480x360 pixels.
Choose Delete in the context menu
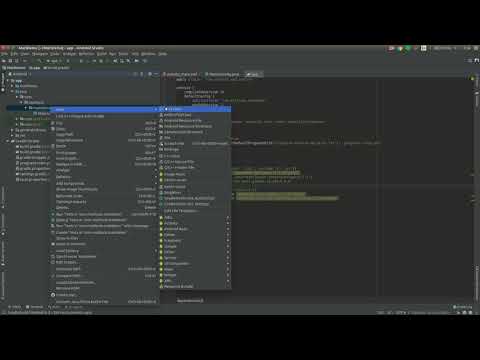(104, 207)
